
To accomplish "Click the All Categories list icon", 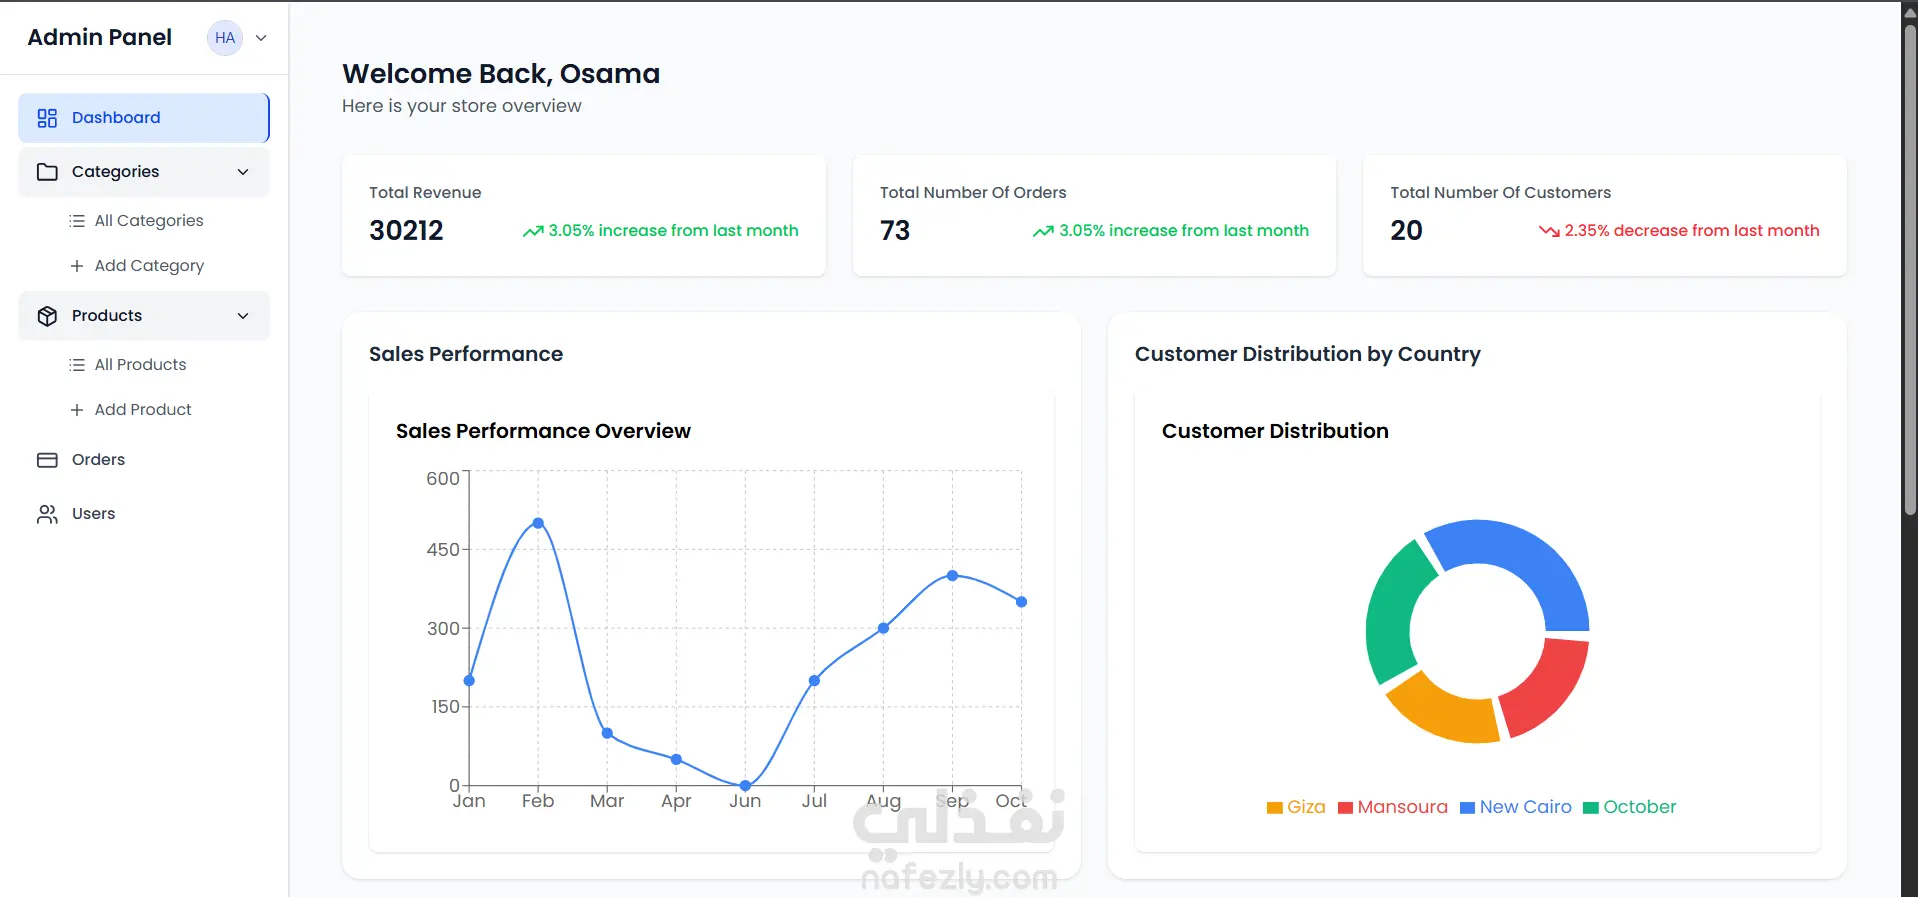I will (77, 221).
